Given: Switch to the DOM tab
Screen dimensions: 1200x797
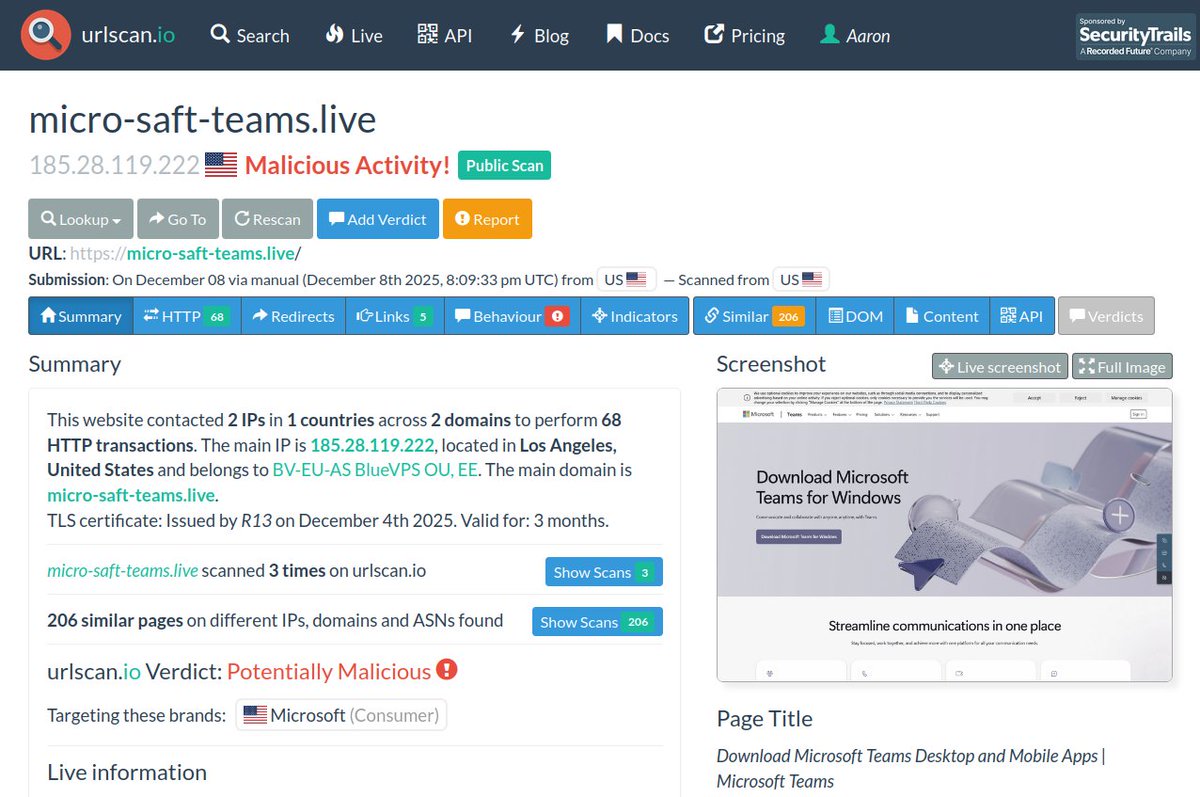Looking at the screenshot, I should [855, 316].
